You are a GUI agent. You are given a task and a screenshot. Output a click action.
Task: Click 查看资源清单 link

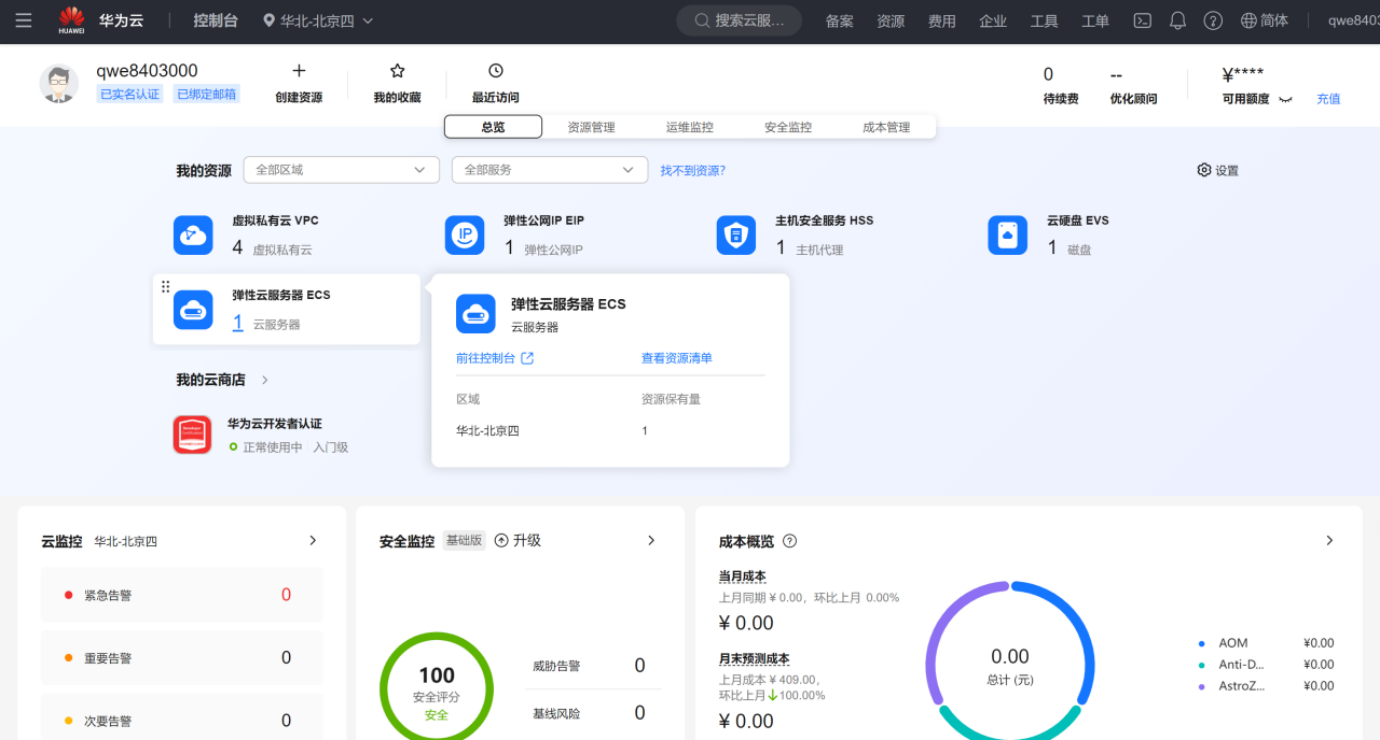pos(677,358)
